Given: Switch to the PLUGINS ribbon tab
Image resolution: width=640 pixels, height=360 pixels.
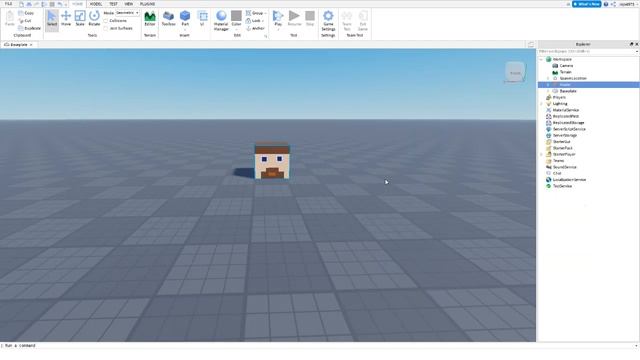Looking at the screenshot, I should 147,4.
